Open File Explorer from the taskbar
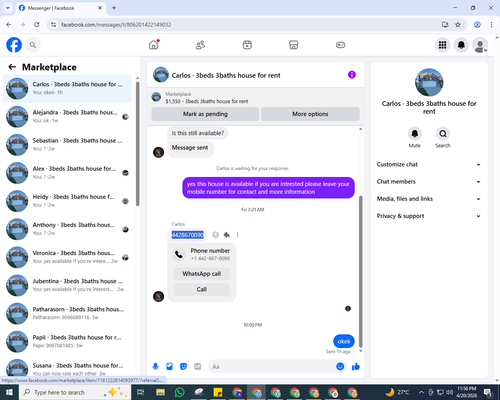Viewport: 500px width, 400px height. [160, 392]
